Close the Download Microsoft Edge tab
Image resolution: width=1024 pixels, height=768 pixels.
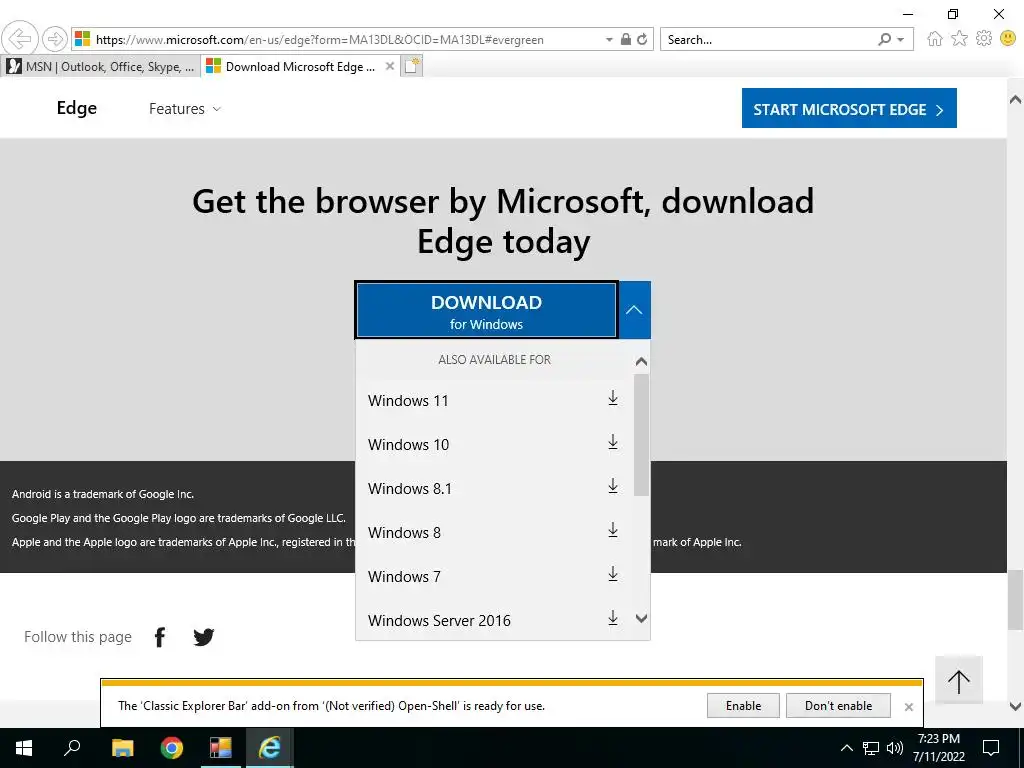pyautogui.click(x=390, y=66)
